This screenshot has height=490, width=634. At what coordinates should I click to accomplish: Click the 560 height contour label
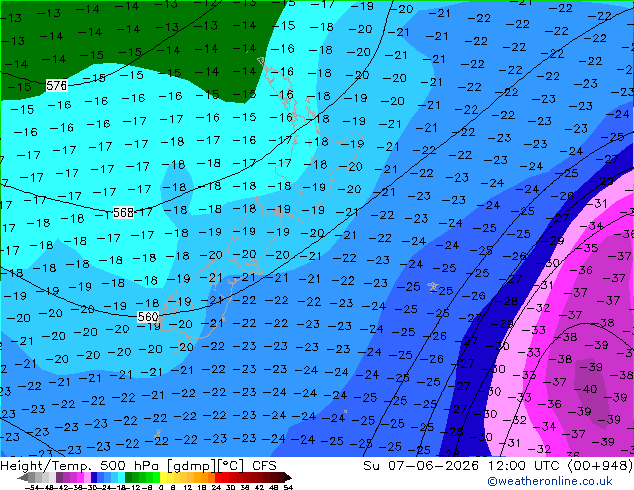click(x=148, y=317)
